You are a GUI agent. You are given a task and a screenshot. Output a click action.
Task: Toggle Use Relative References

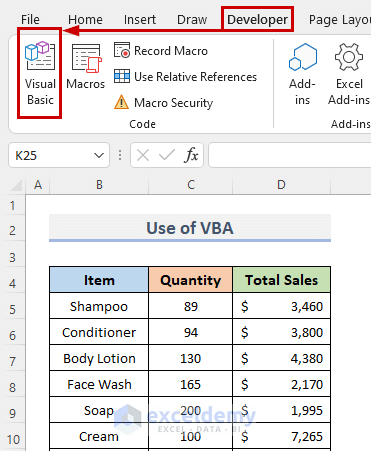pos(185,77)
